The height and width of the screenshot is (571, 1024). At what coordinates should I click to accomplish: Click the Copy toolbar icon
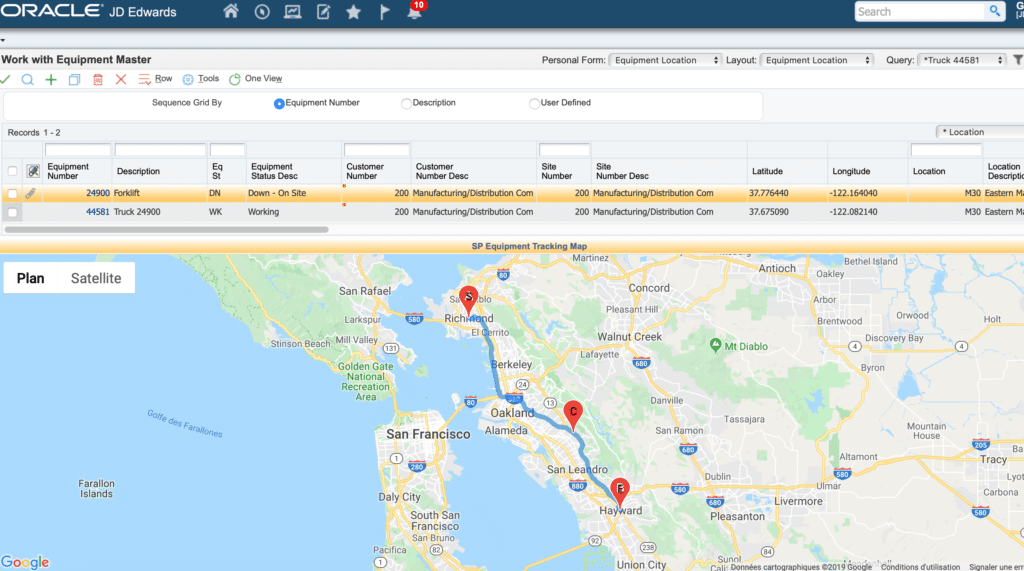[x=74, y=80]
